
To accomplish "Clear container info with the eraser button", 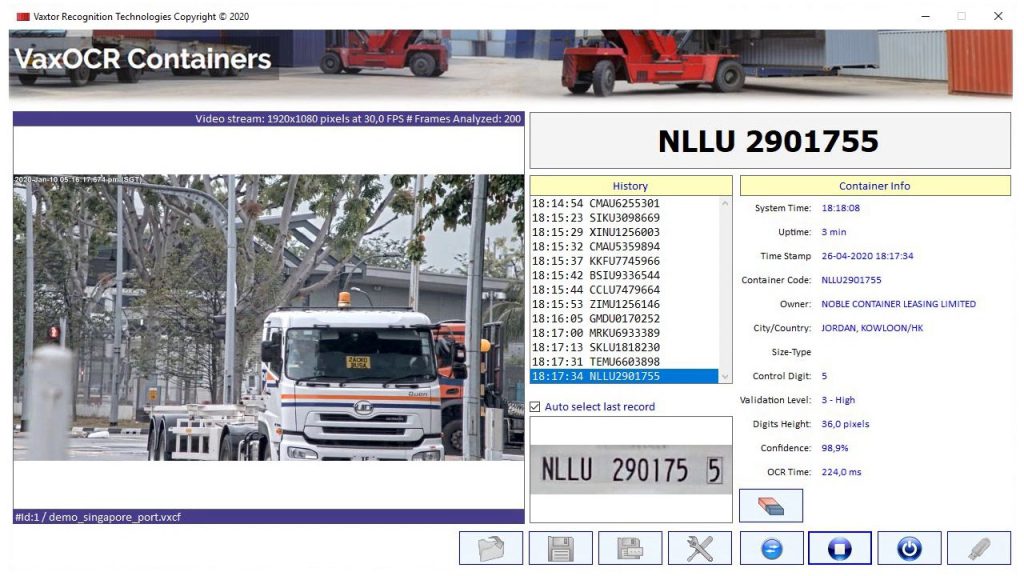I will click(771, 506).
